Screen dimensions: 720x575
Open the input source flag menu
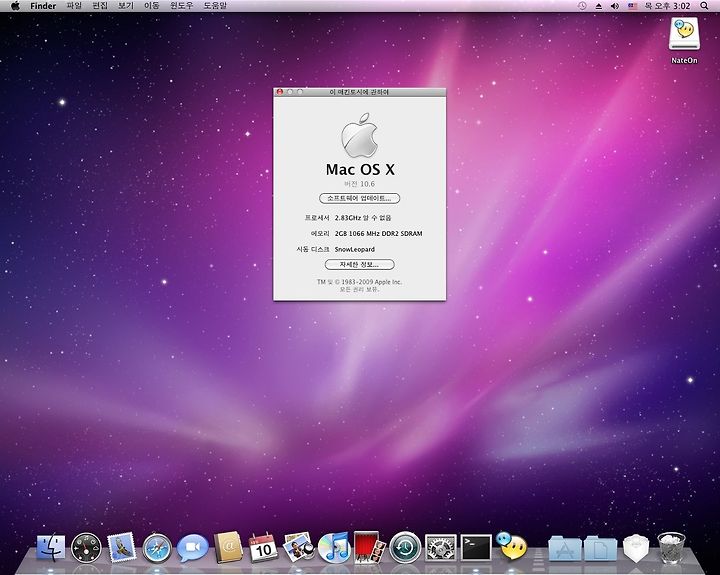[x=633, y=6]
